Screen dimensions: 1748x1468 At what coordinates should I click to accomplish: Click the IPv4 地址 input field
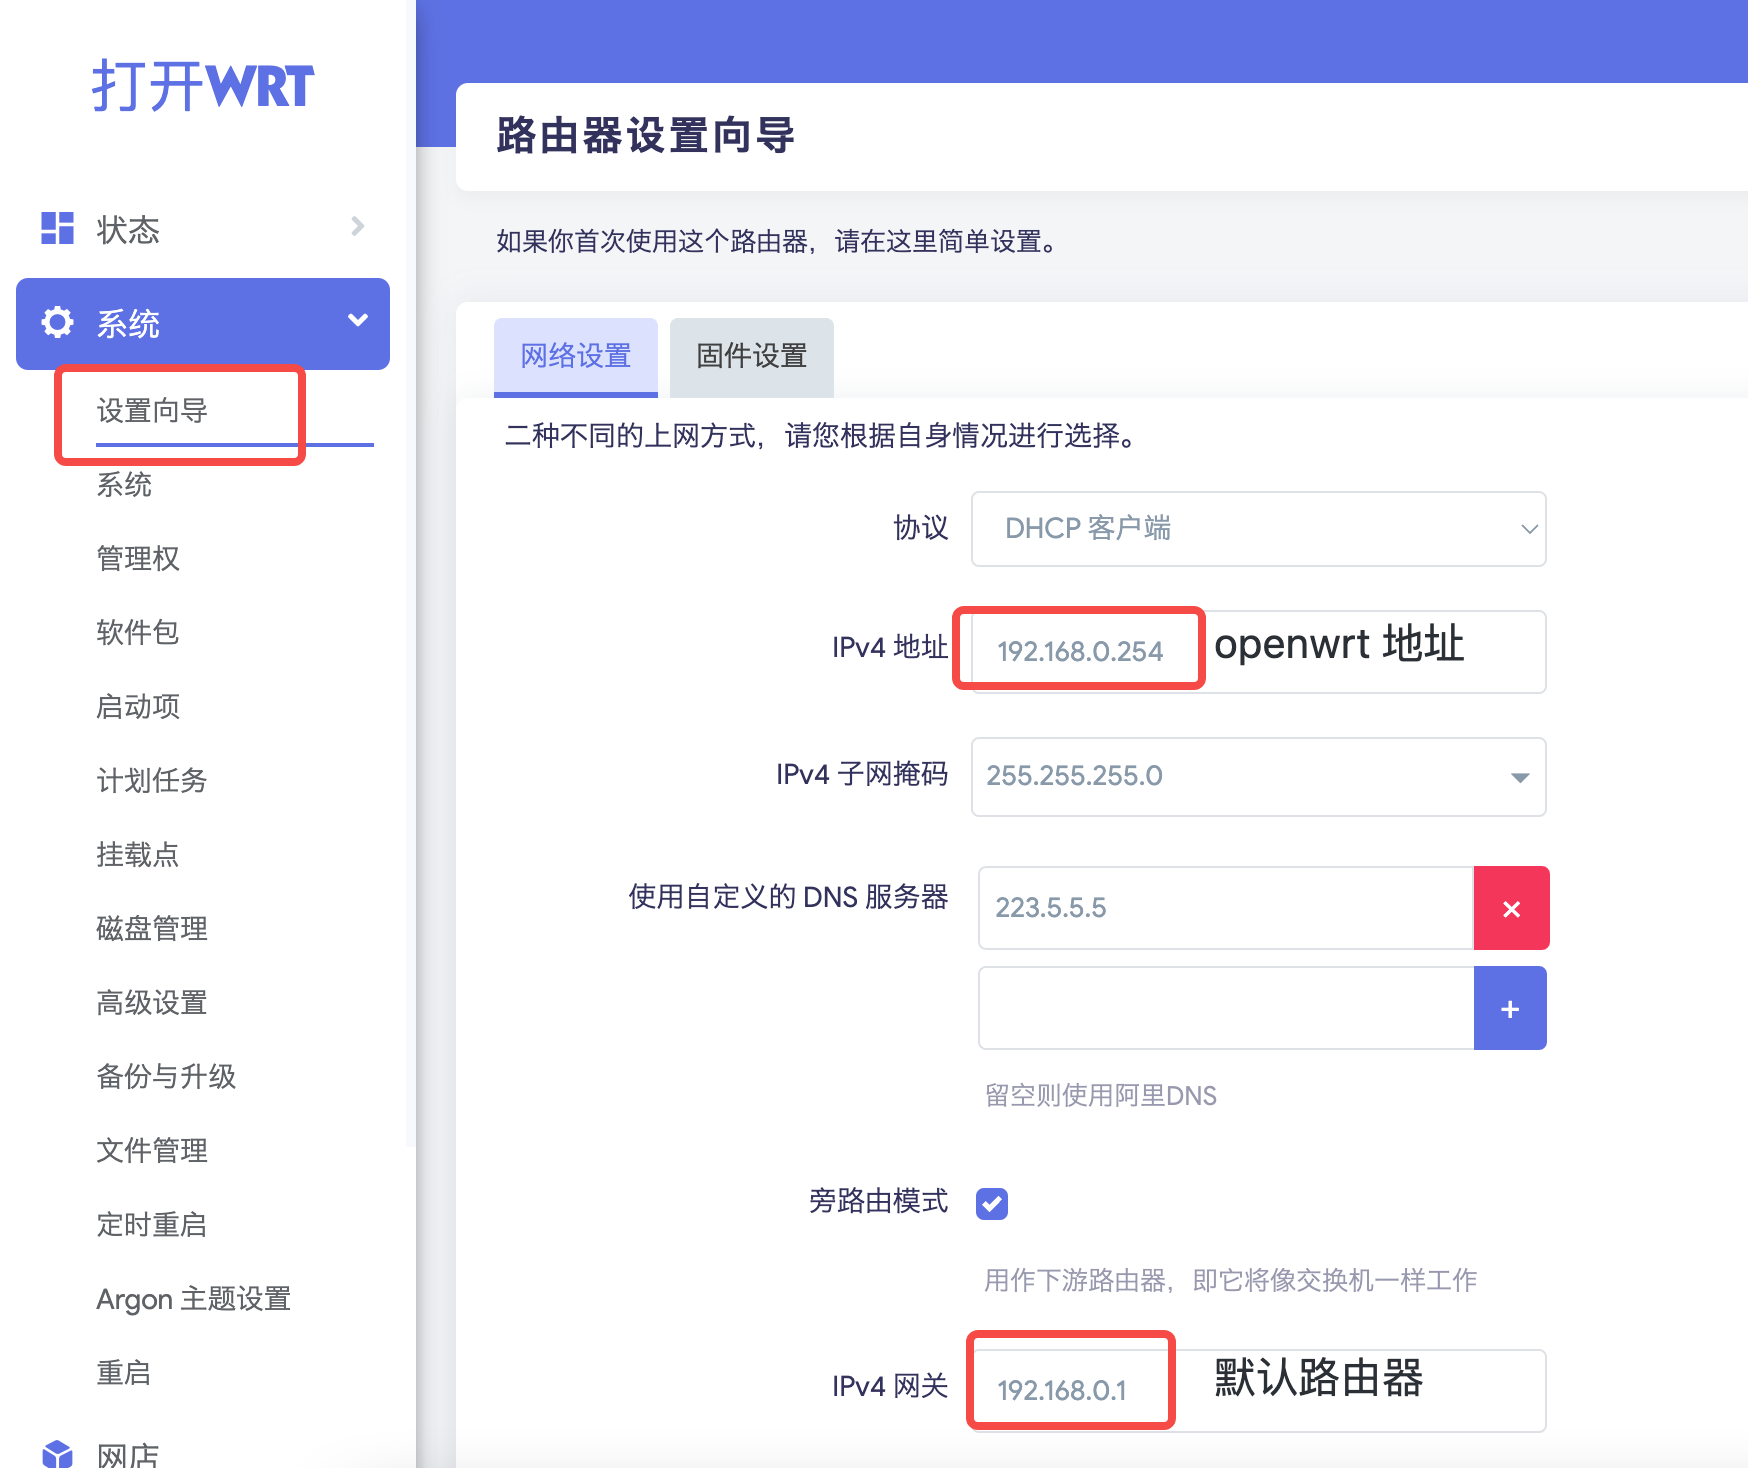pos(1258,651)
